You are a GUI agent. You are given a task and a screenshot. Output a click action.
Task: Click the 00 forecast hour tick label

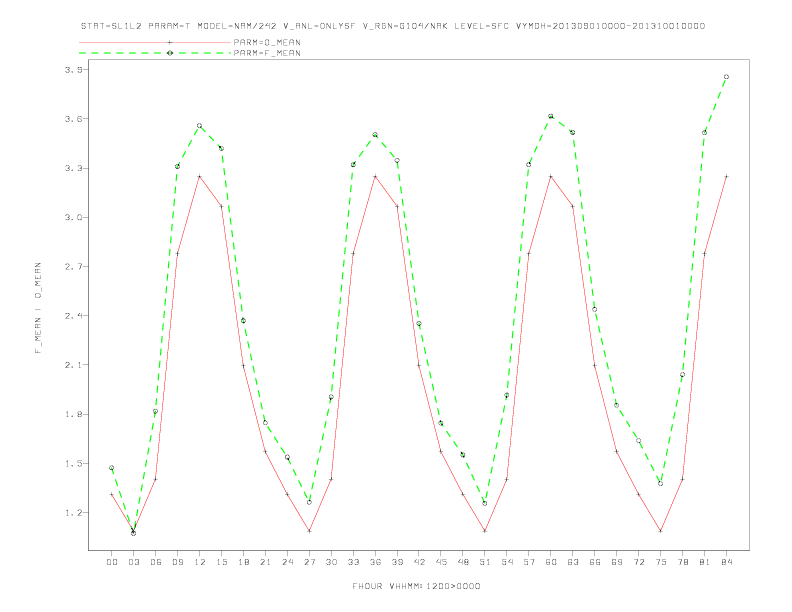tap(112, 562)
